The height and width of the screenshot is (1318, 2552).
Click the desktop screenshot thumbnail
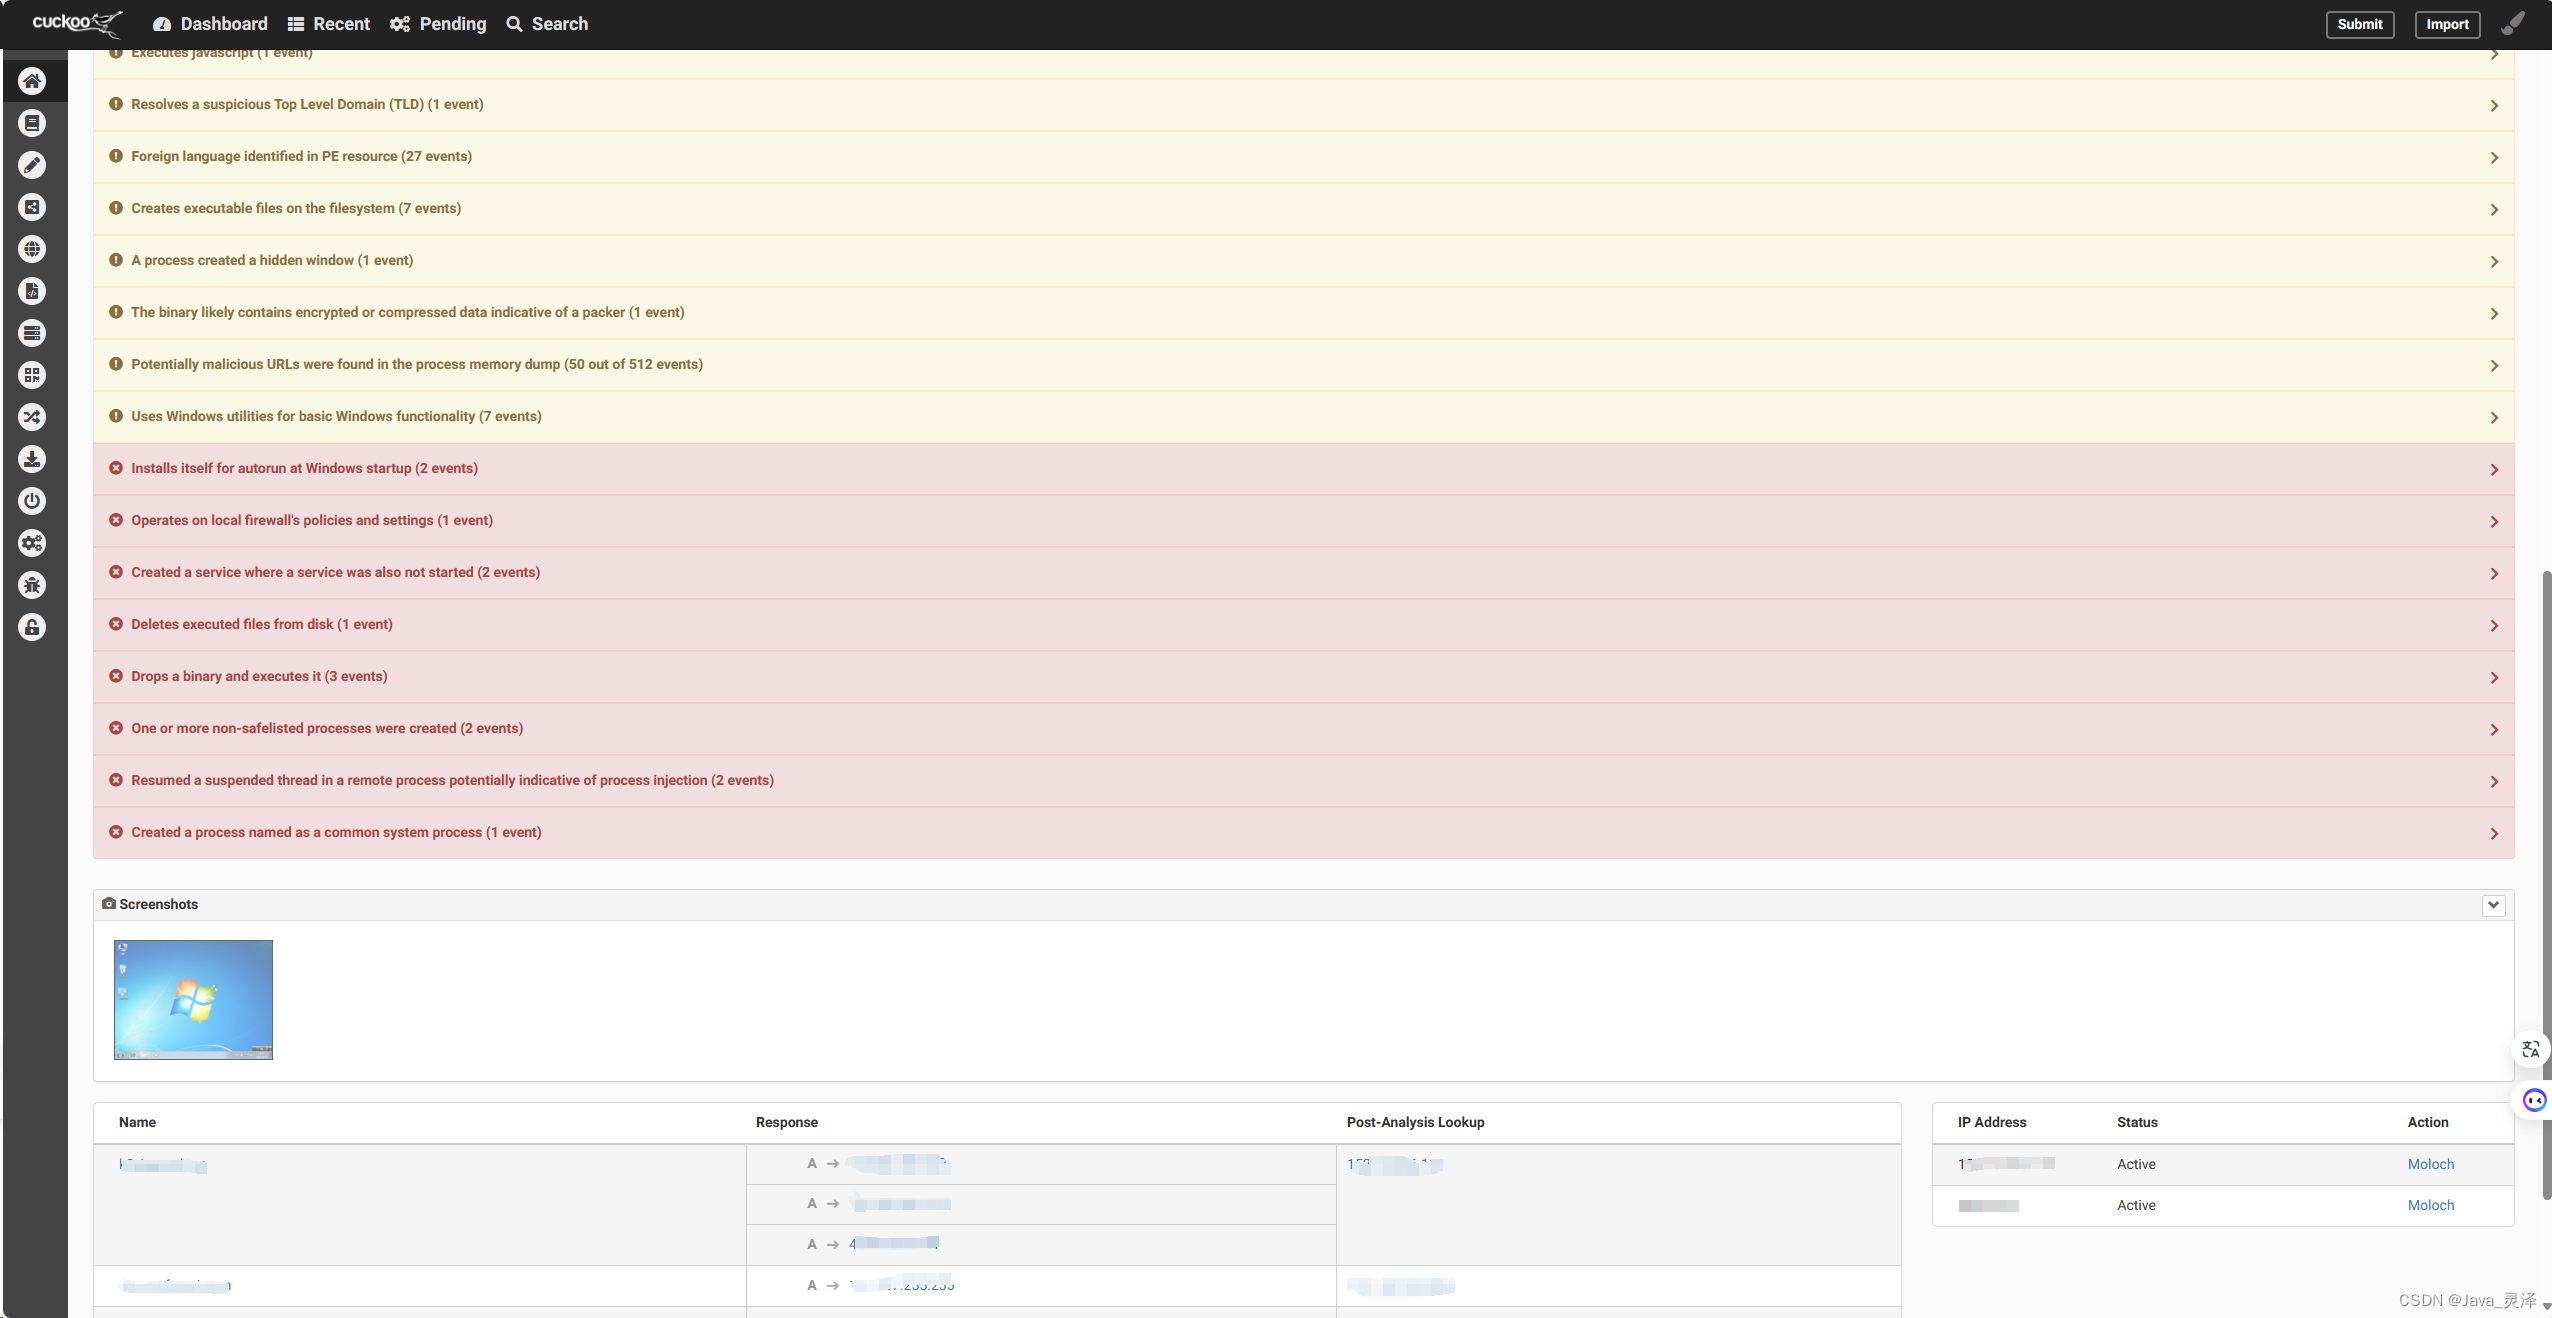click(x=192, y=999)
